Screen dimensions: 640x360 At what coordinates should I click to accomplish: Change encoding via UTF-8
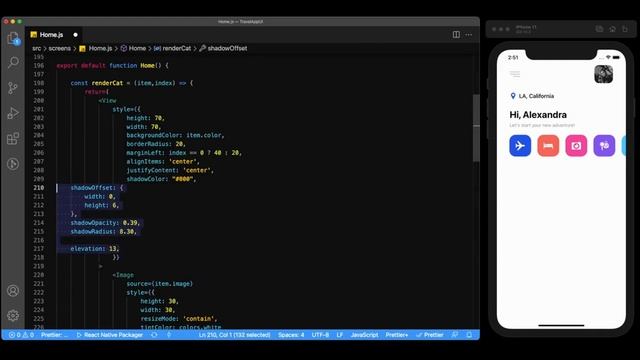click(x=320, y=335)
